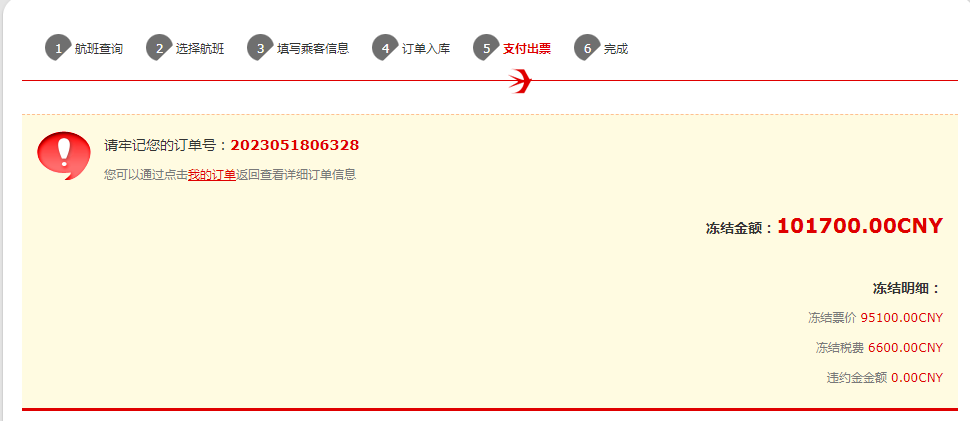This screenshot has height=421, width=970.
Task: Select the 航班查询 step label
Action: coord(98,49)
